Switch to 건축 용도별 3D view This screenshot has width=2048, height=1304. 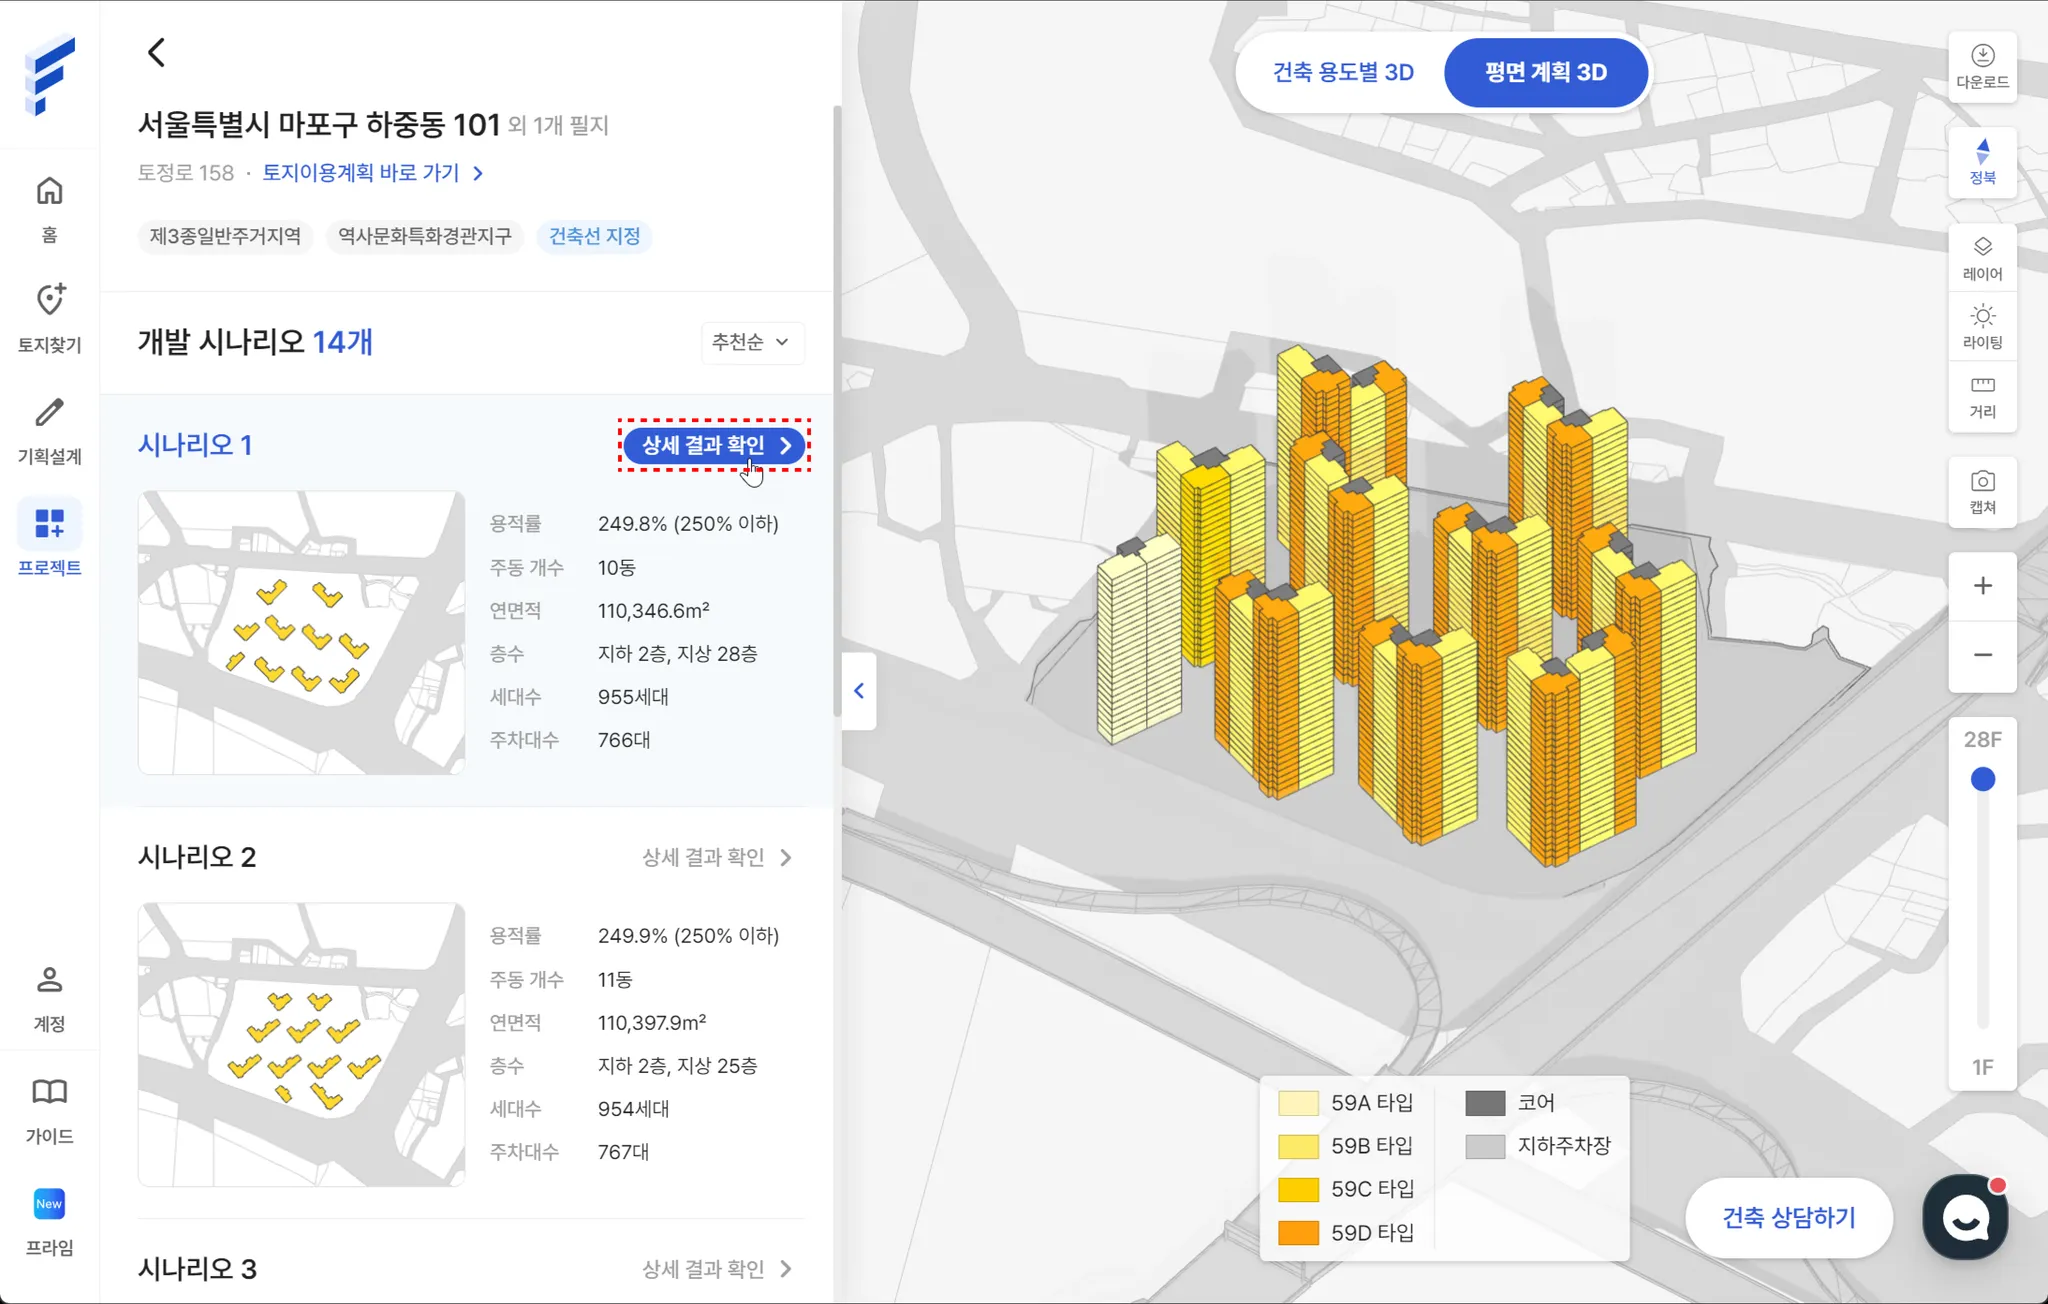[1342, 72]
